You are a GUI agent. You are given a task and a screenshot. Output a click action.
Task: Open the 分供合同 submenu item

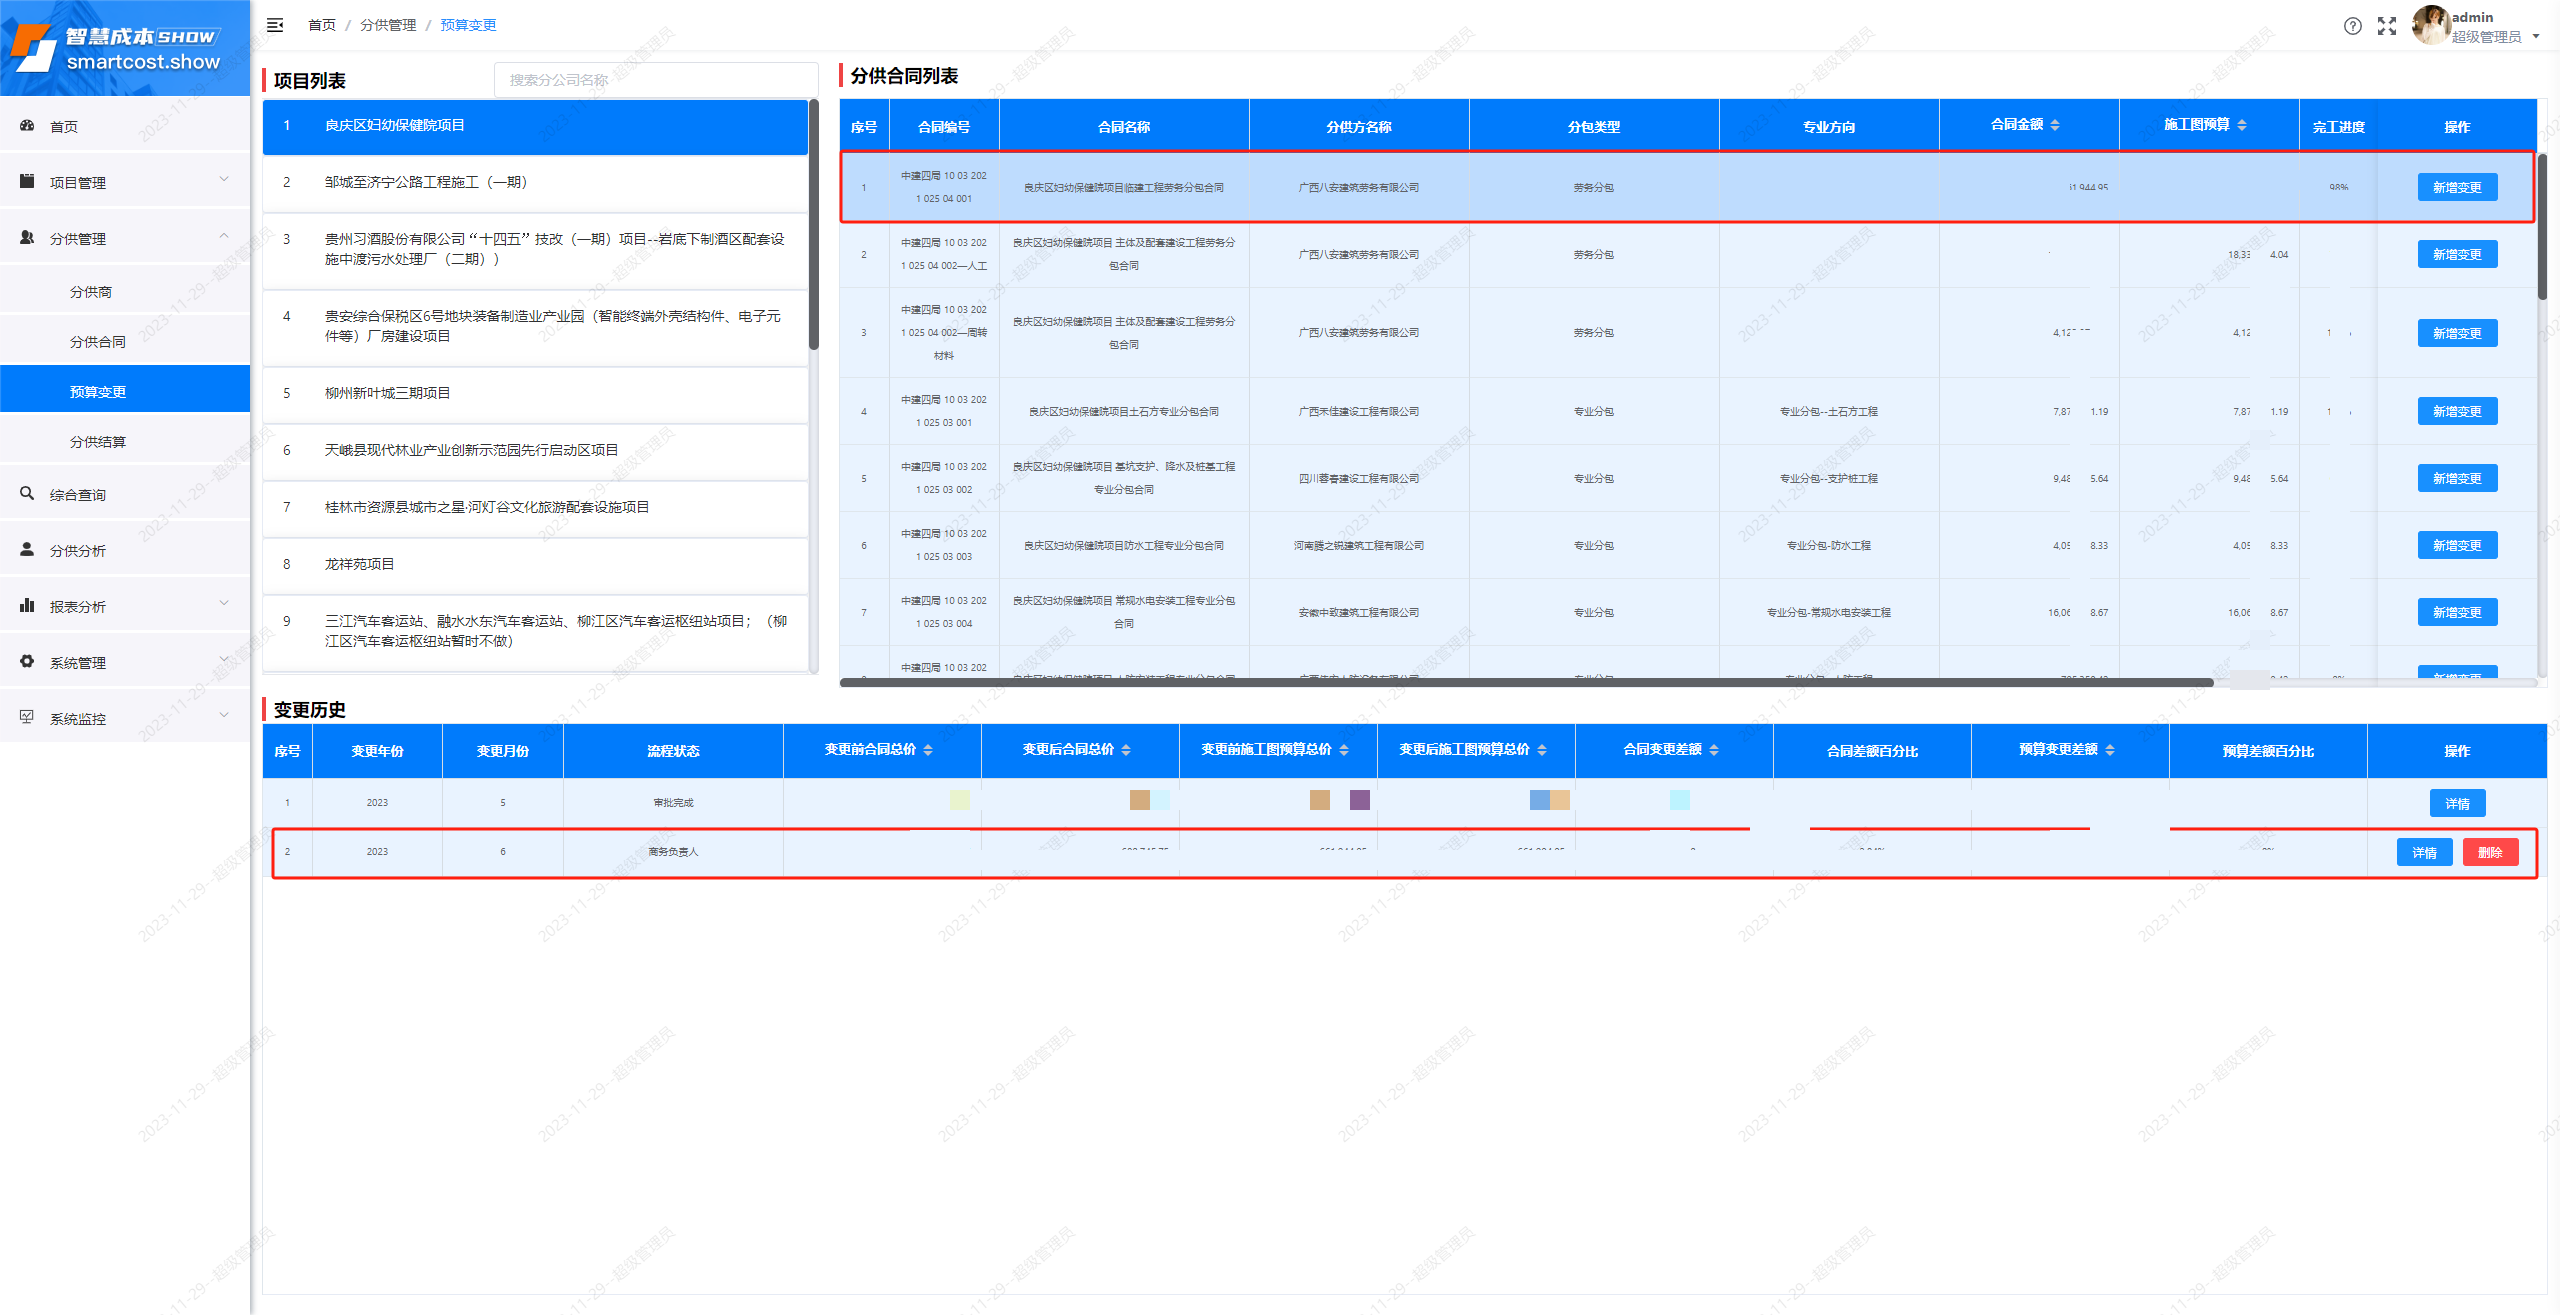98,342
